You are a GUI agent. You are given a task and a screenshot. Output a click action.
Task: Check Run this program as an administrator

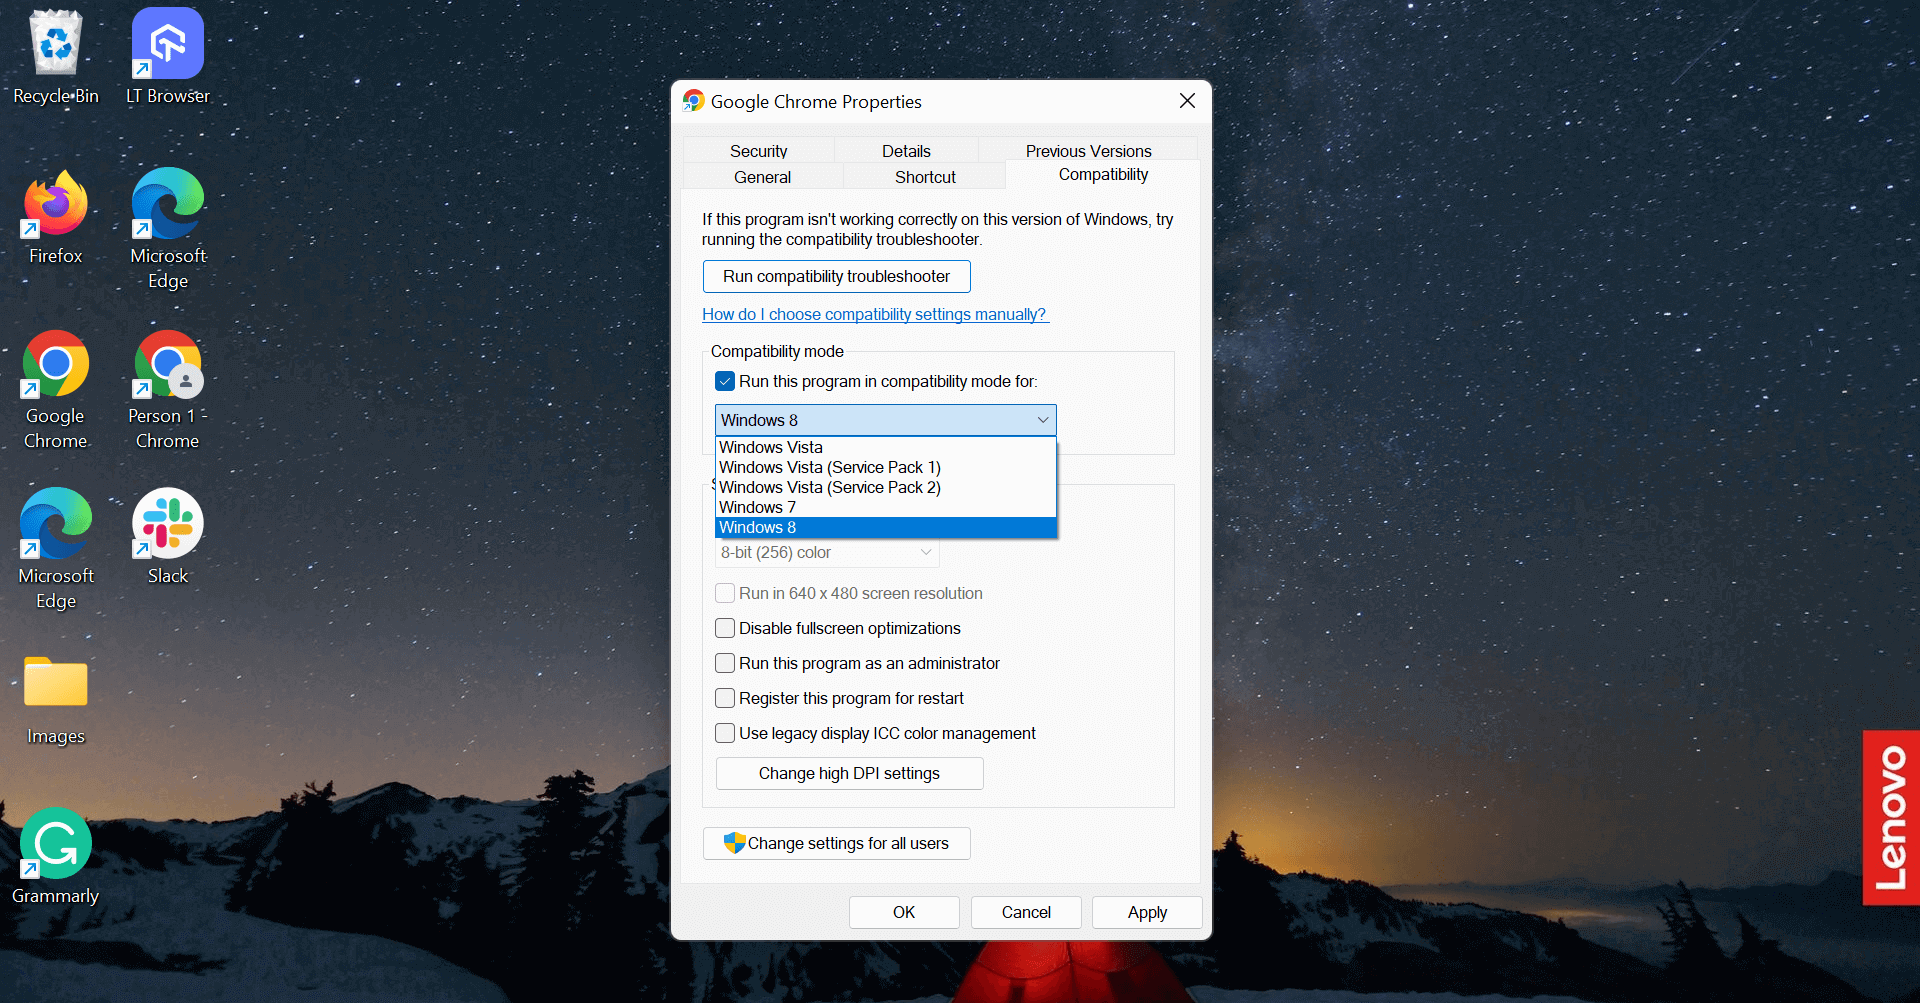point(724,663)
